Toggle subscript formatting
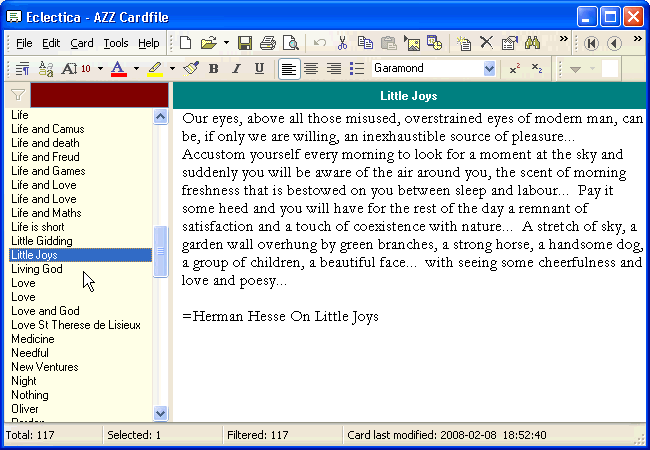This screenshot has height=450, width=650. 537,69
